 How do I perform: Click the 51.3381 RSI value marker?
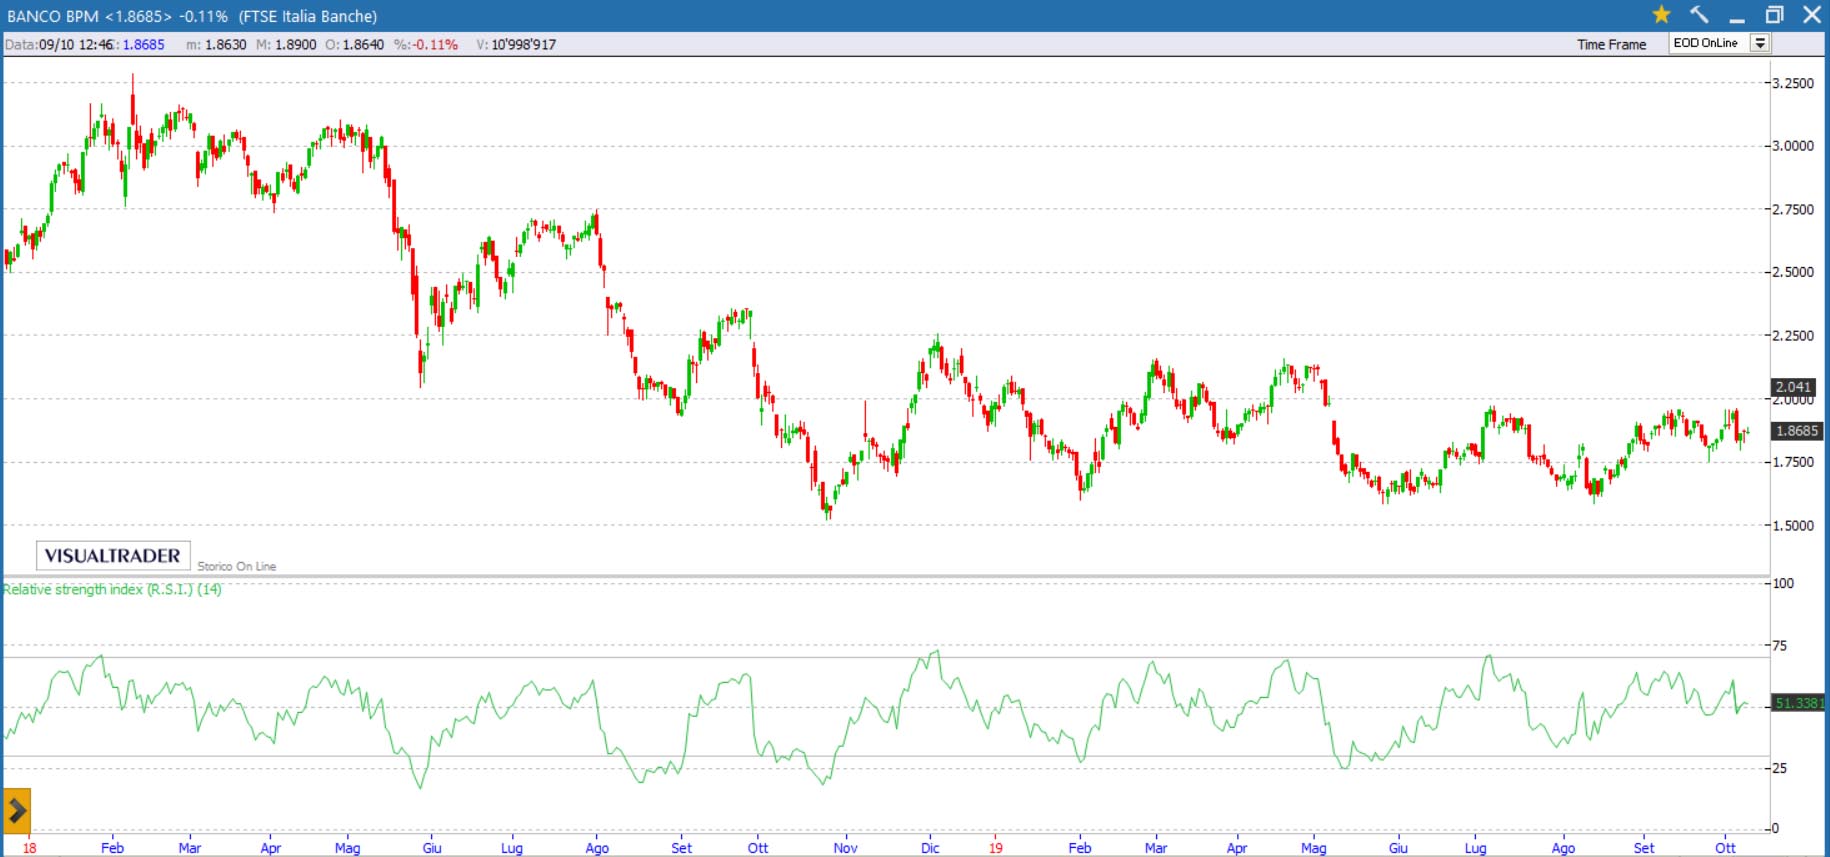click(1799, 703)
